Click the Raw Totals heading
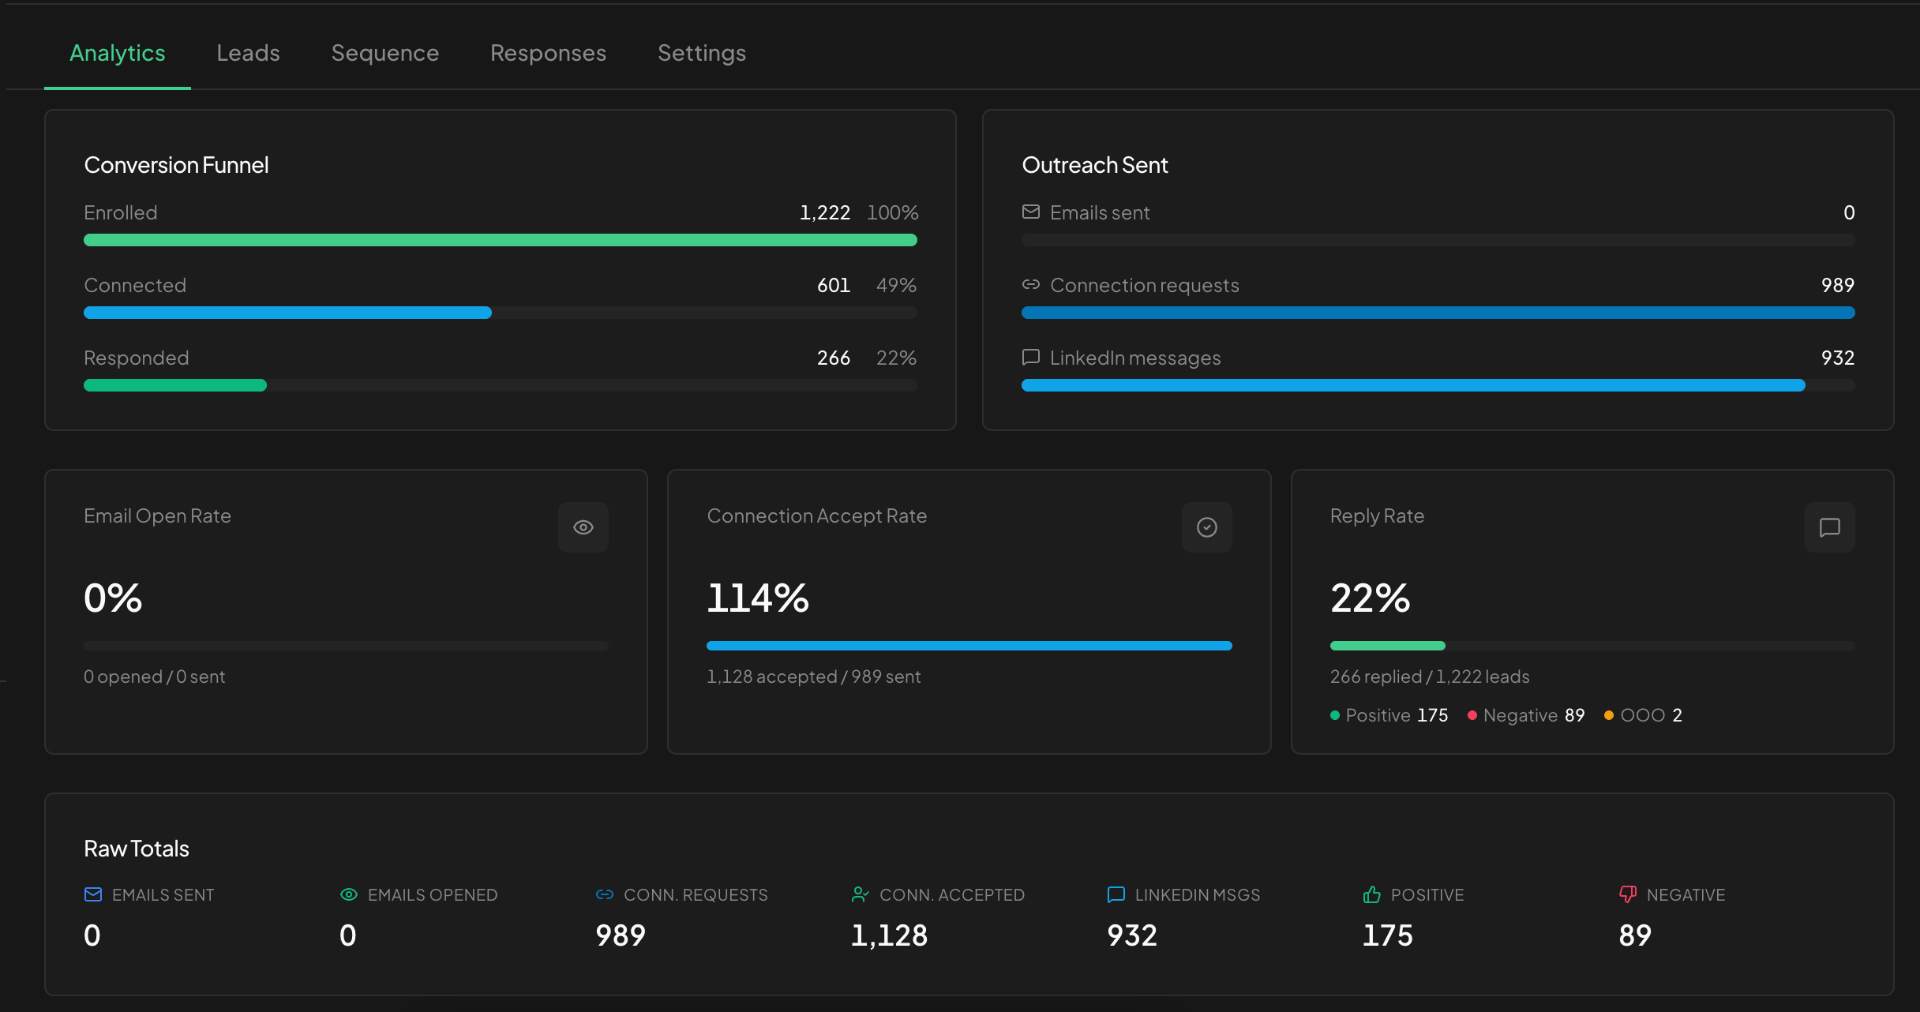This screenshot has width=1920, height=1012. [137, 849]
